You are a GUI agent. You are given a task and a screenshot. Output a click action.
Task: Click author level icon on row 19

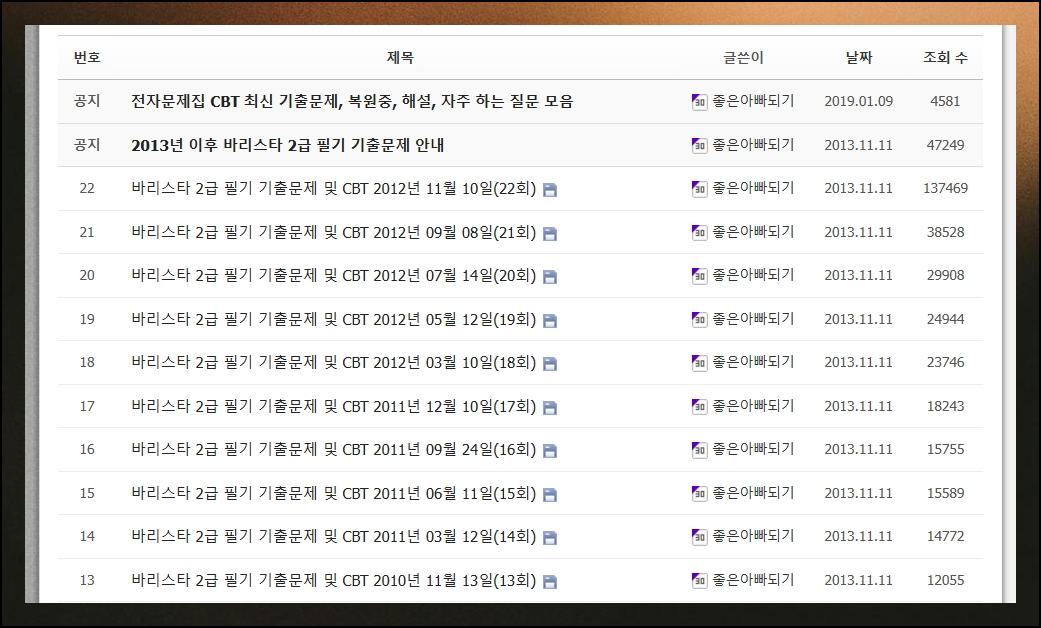coord(699,319)
